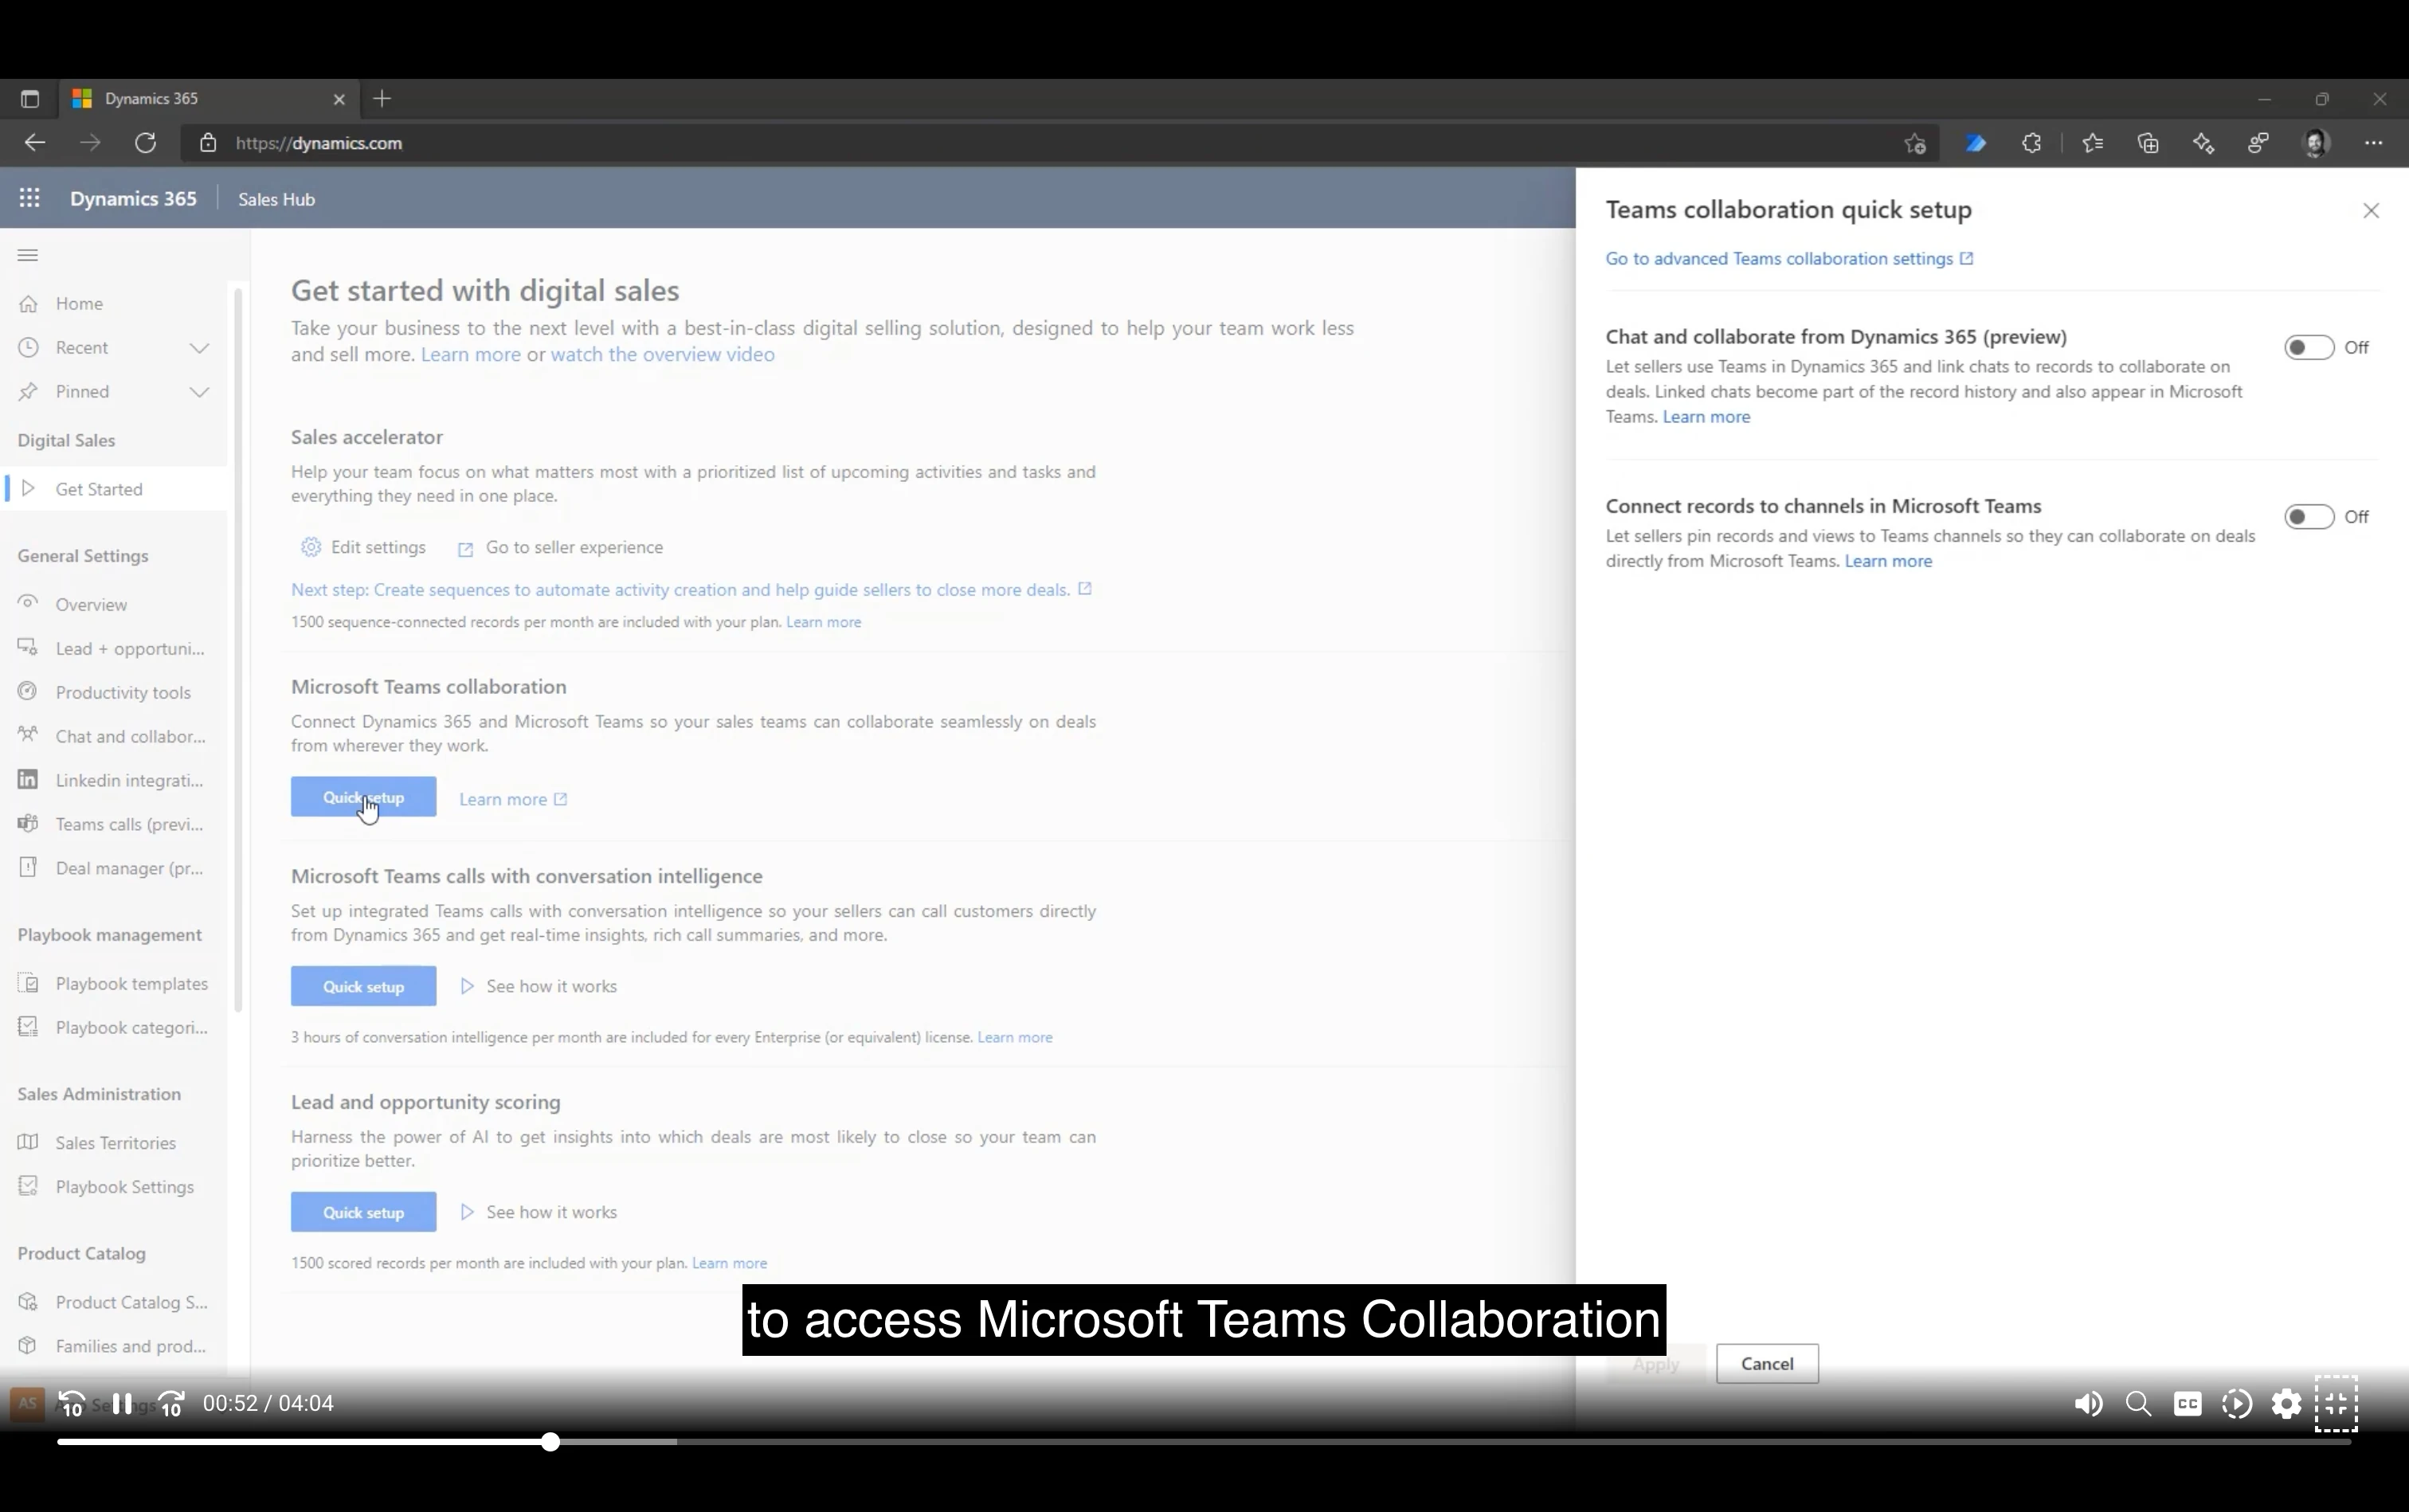2409x1512 pixels.
Task: Click Quick setup under Teams calls section
Action: [x=363, y=986]
